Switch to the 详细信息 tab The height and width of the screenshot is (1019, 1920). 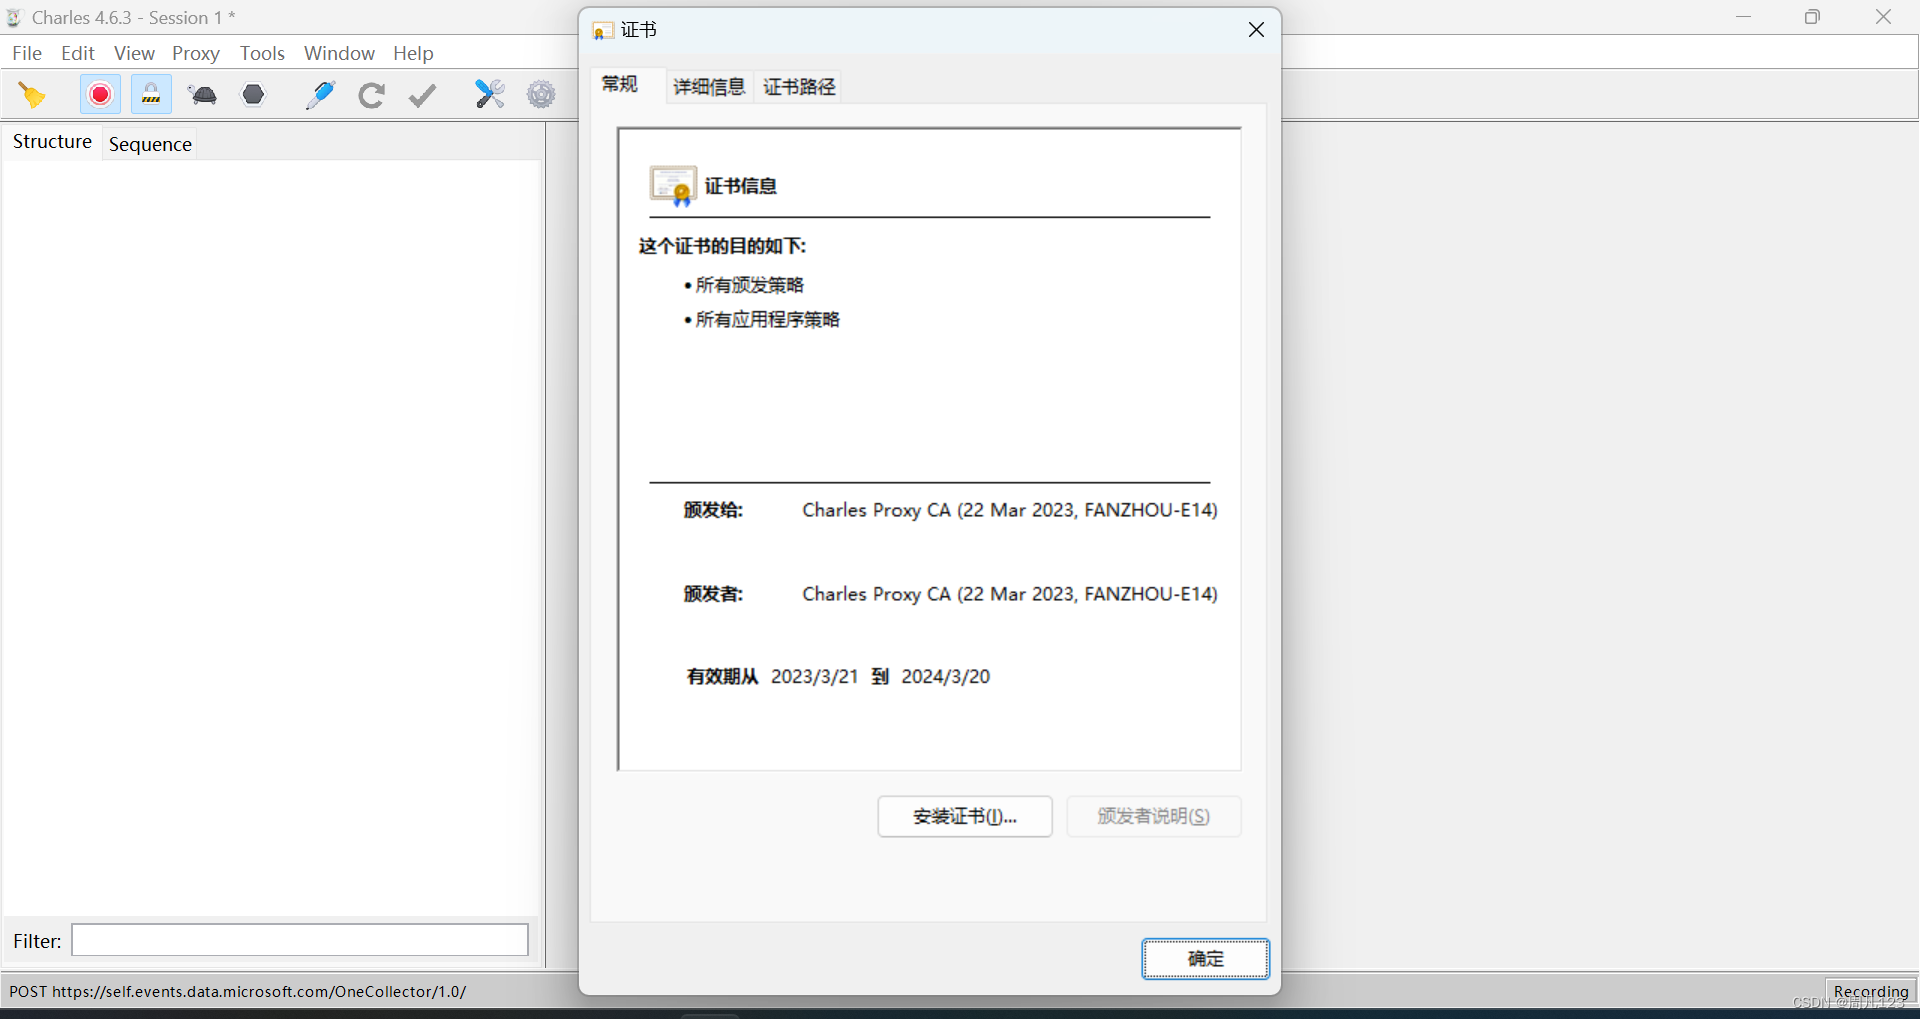coord(709,87)
